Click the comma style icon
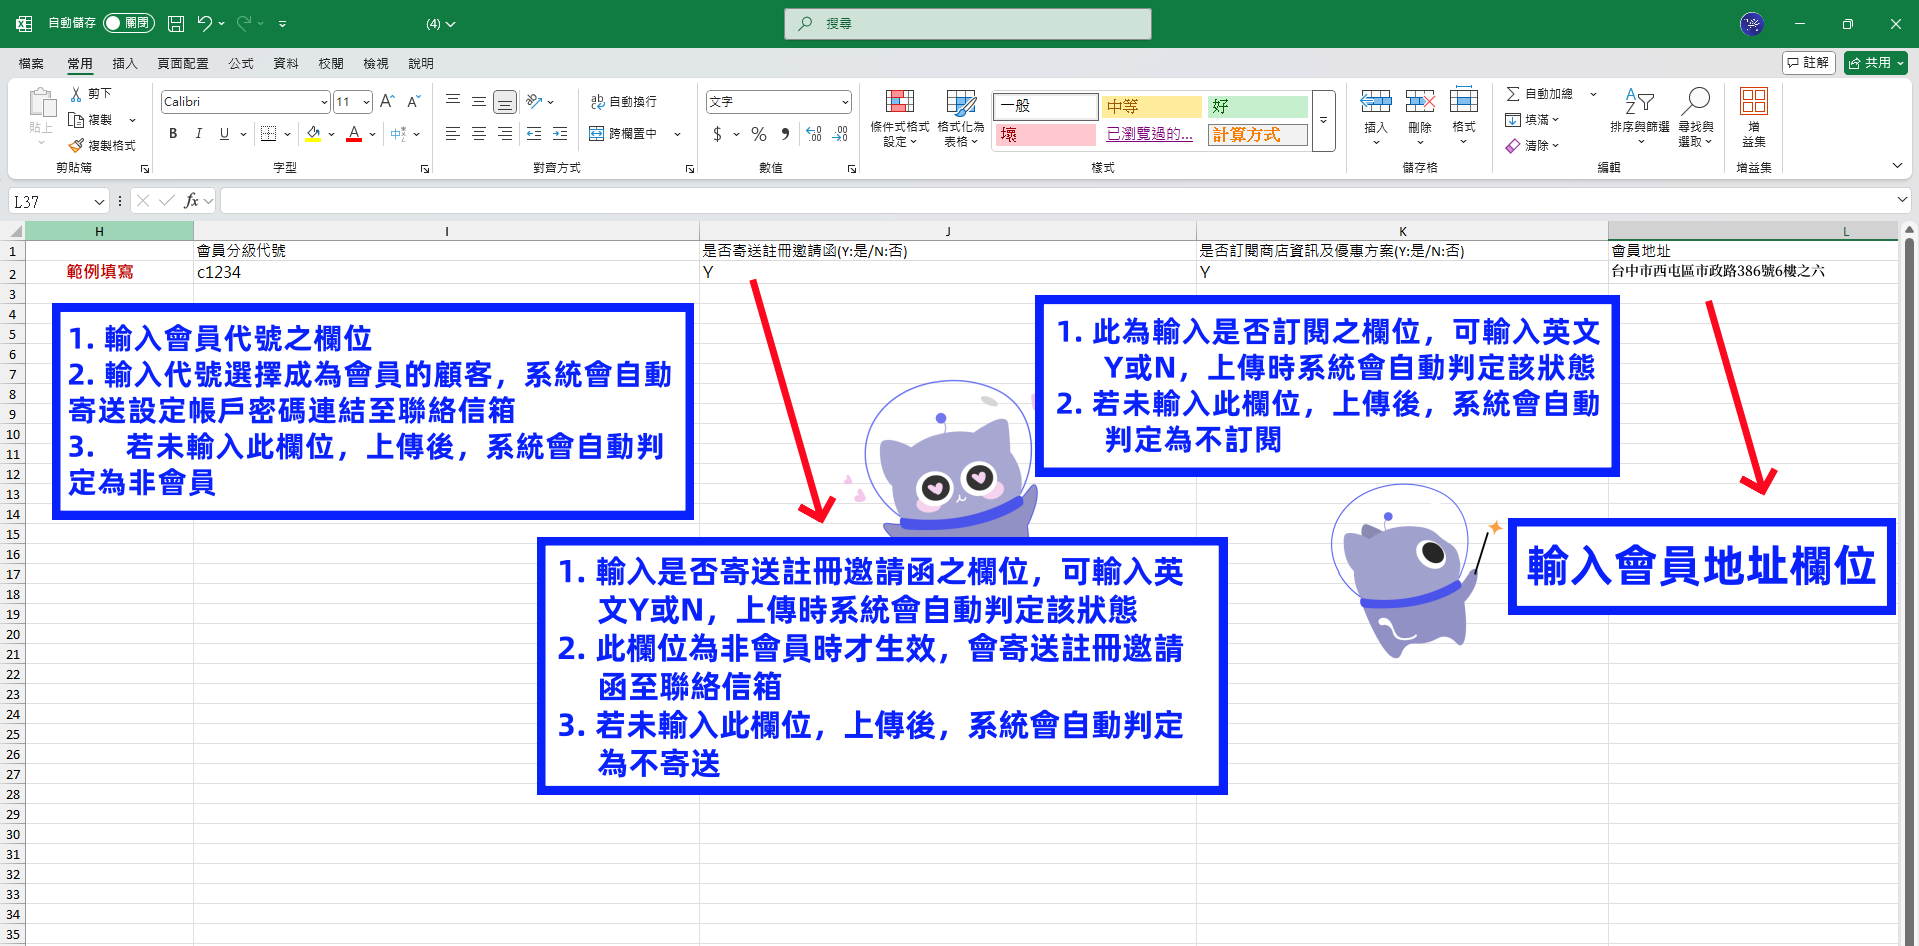The height and width of the screenshot is (946, 1919). click(785, 133)
